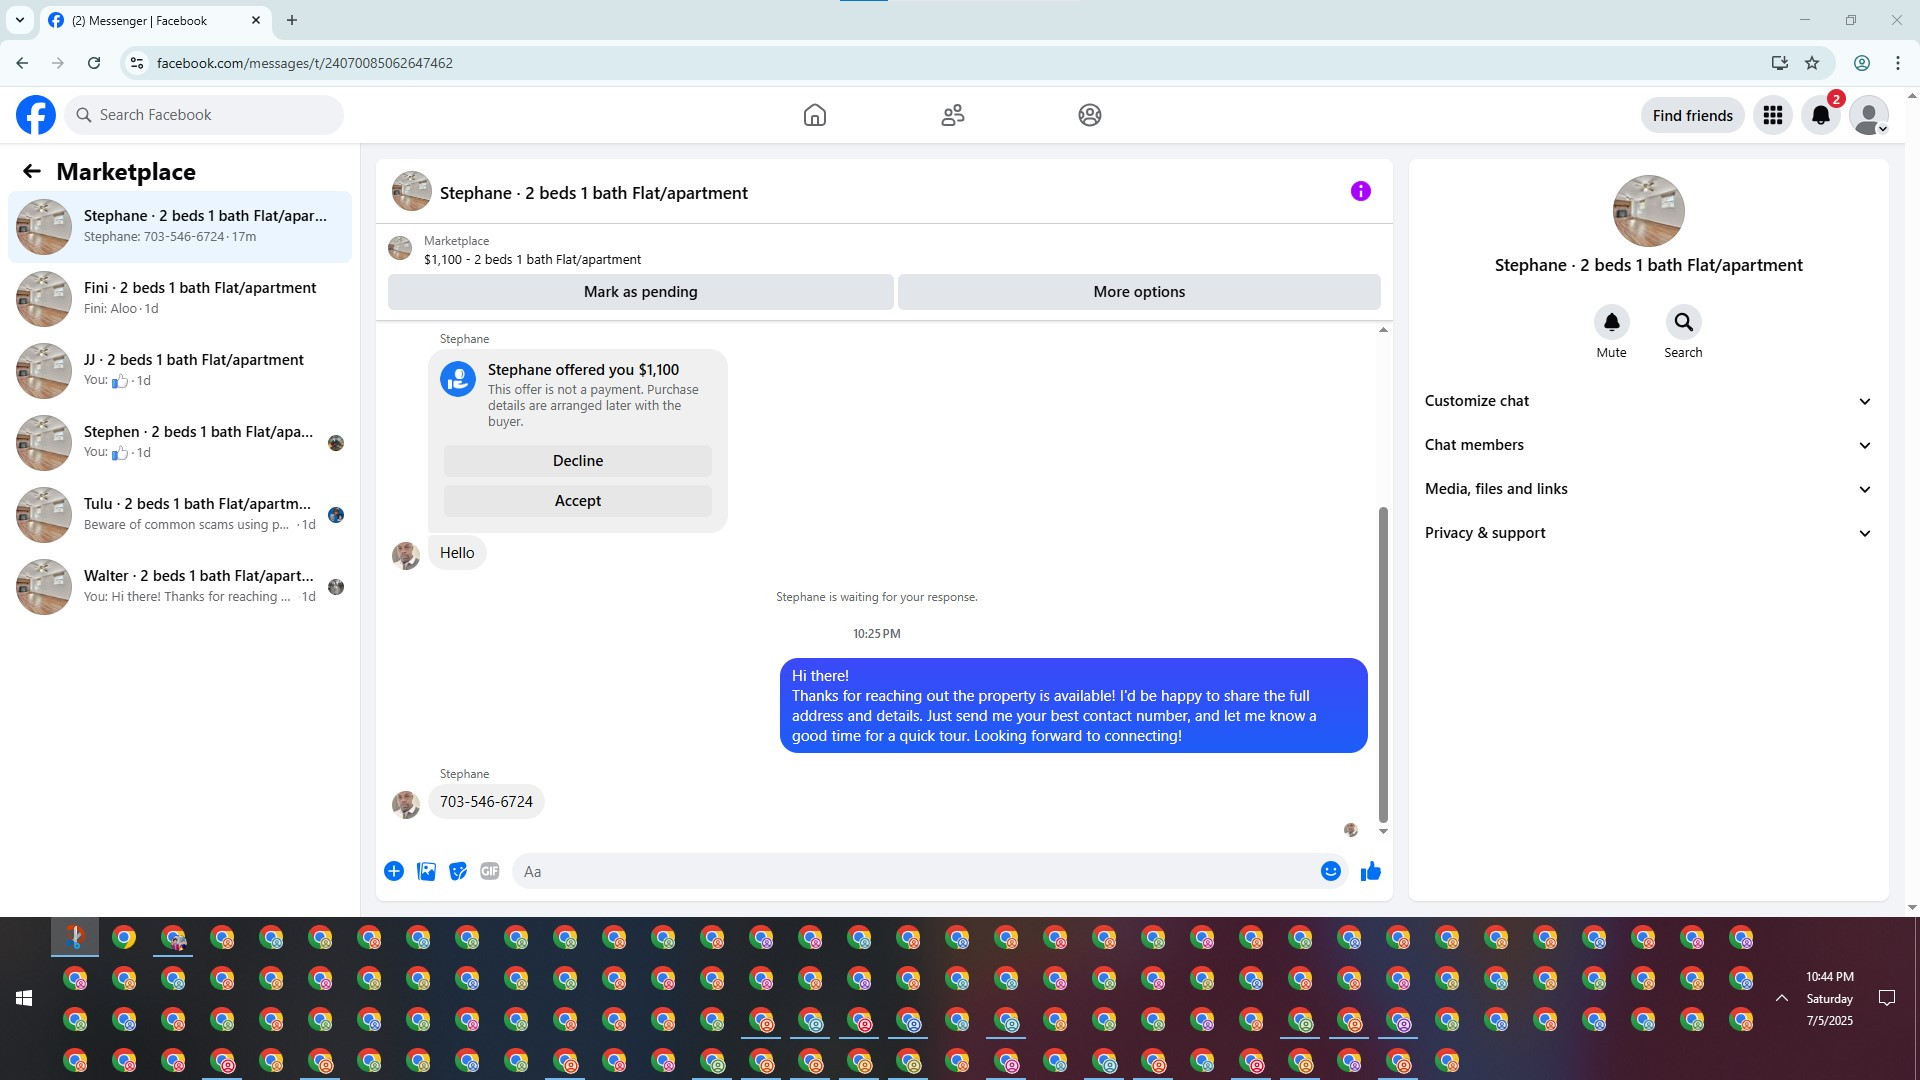Send a thumbs-up like
Viewport: 1920px width, 1080px height.
tap(1370, 871)
